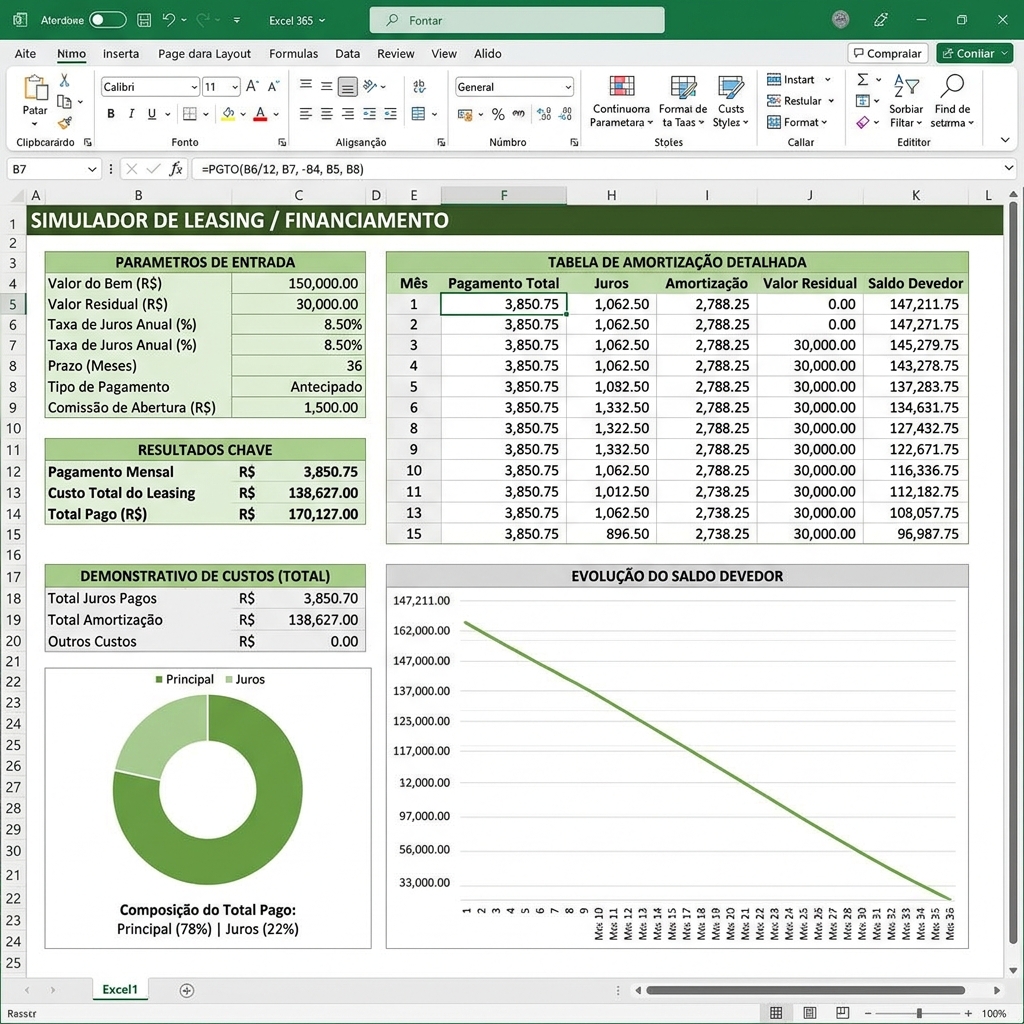Select cell with Antecipado payment type
Viewport: 1024px width, 1024px height.
(298, 387)
